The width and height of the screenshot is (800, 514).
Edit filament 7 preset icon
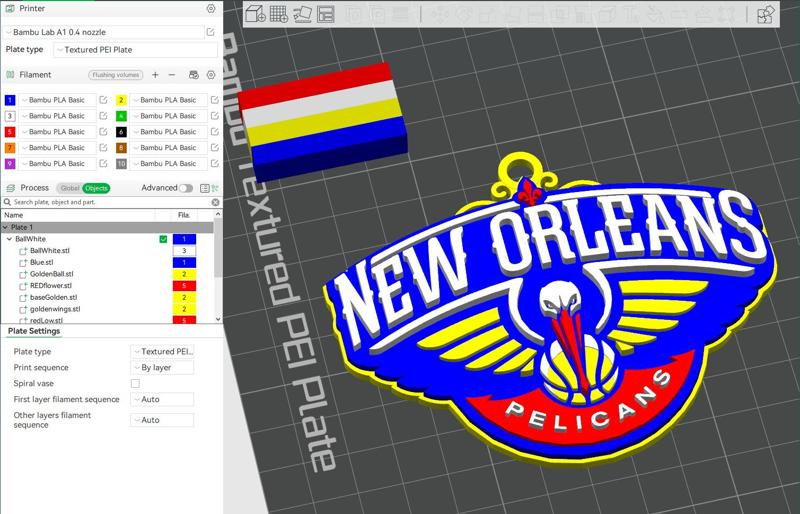pos(104,148)
